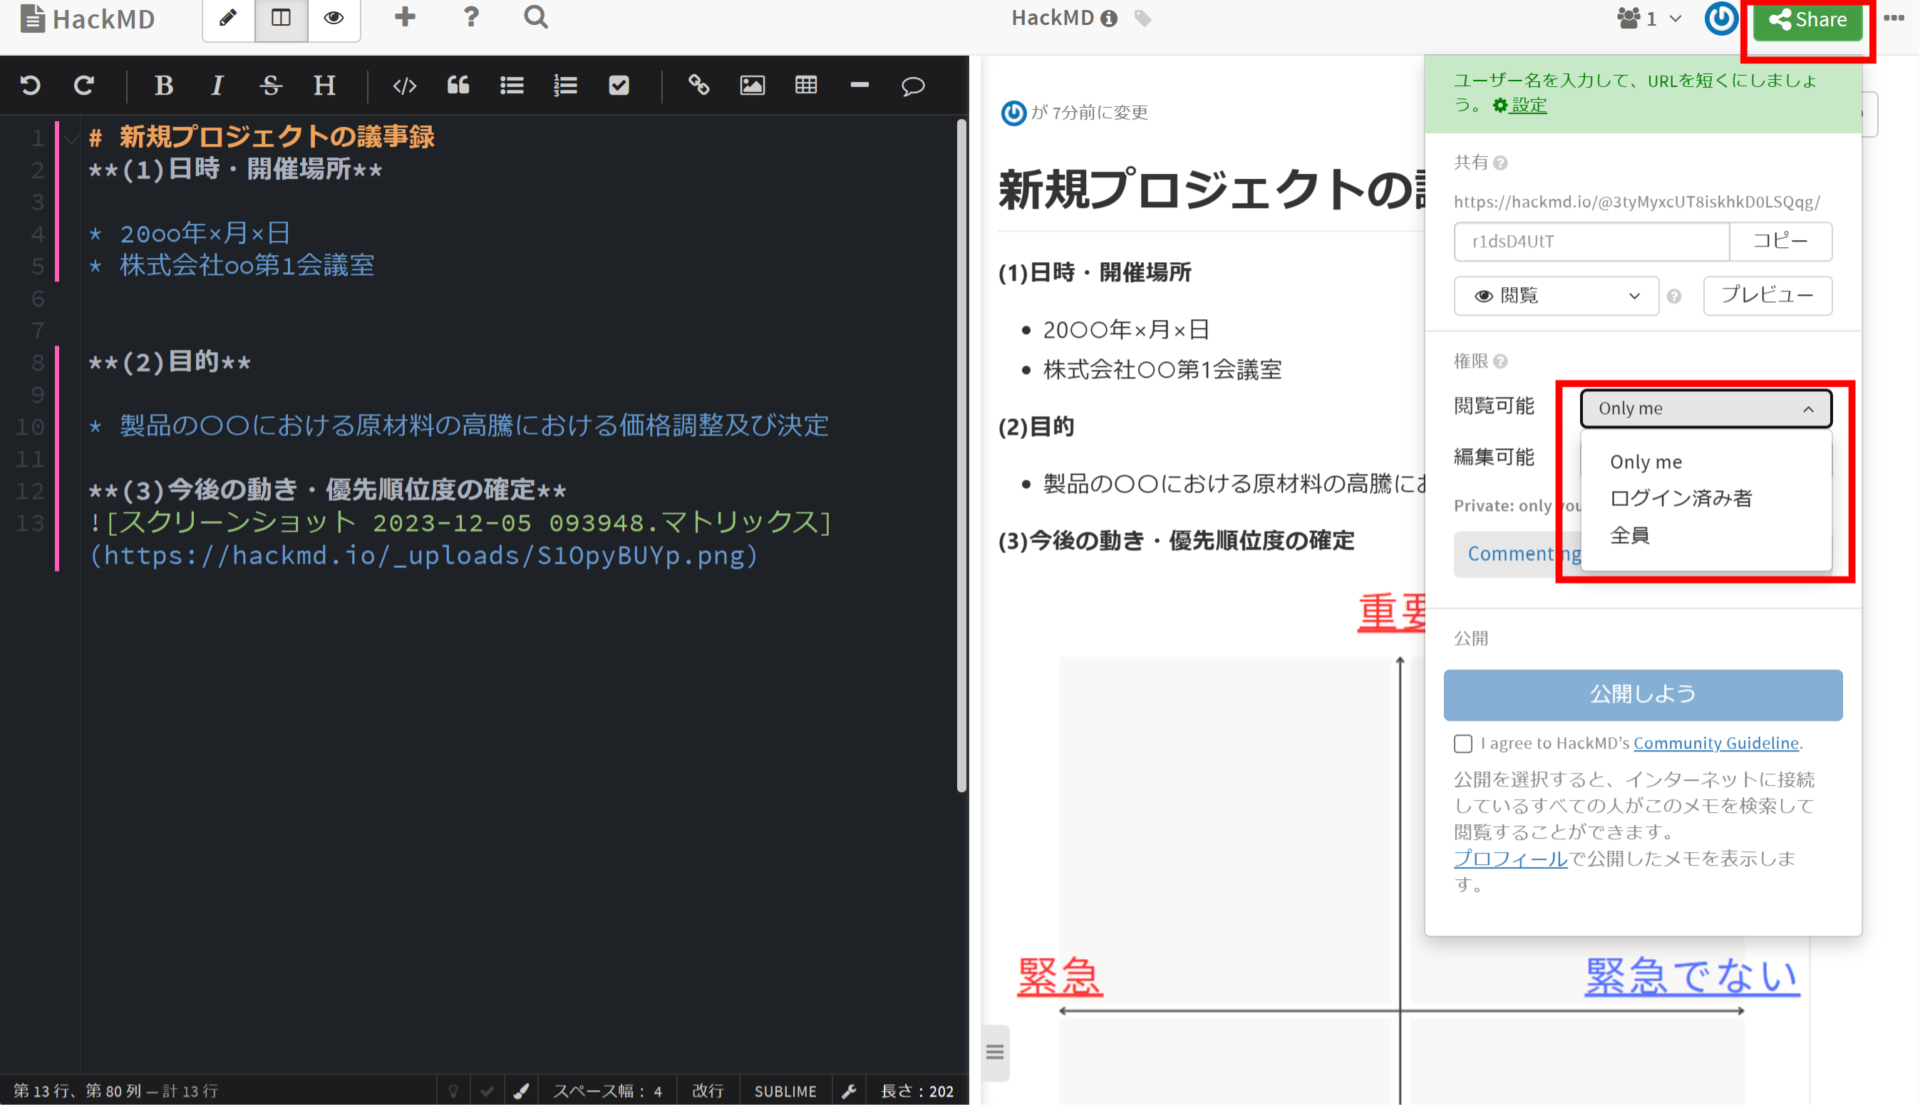Click the insert image icon
Image resolution: width=1920 pixels, height=1105 pixels.
click(x=752, y=86)
